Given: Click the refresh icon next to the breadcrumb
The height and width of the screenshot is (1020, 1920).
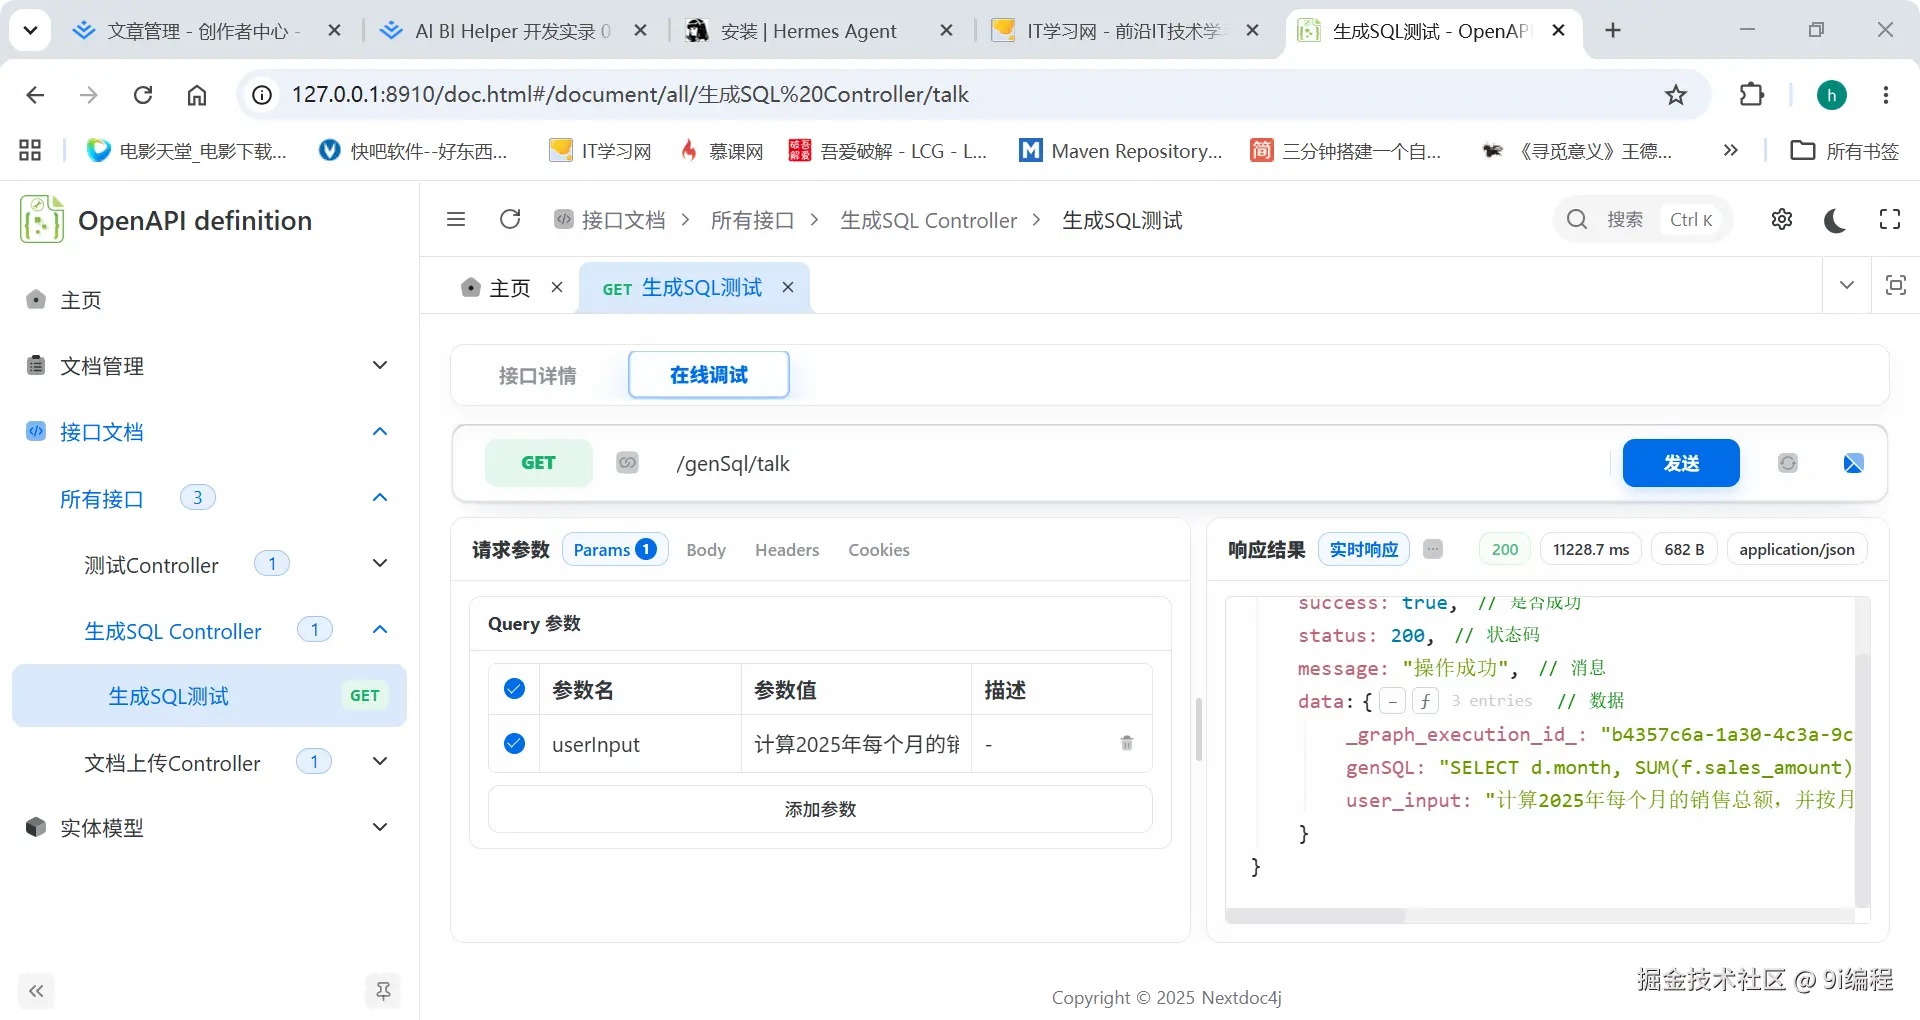Looking at the screenshot, I should (510, 219).
